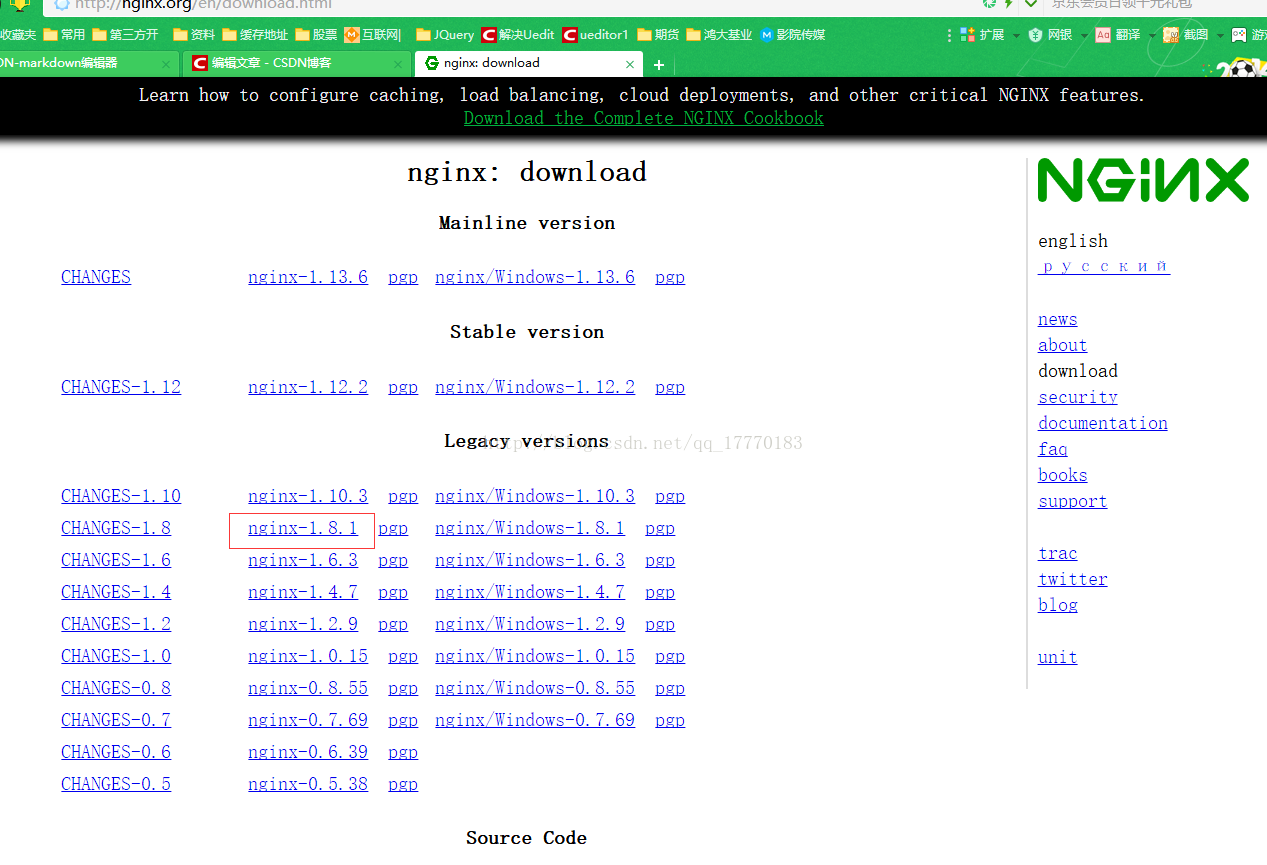Viewport: 1267px width, 865px height.
Task: Select the nginx: download tab
Action: [528, 63]
